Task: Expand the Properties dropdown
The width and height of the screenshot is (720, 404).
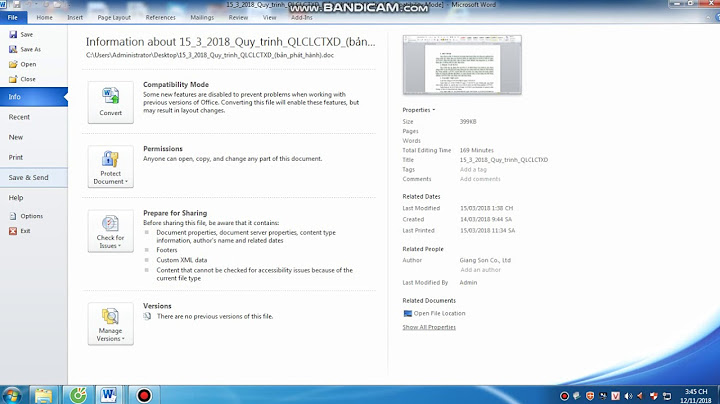Action: point(418,110)
